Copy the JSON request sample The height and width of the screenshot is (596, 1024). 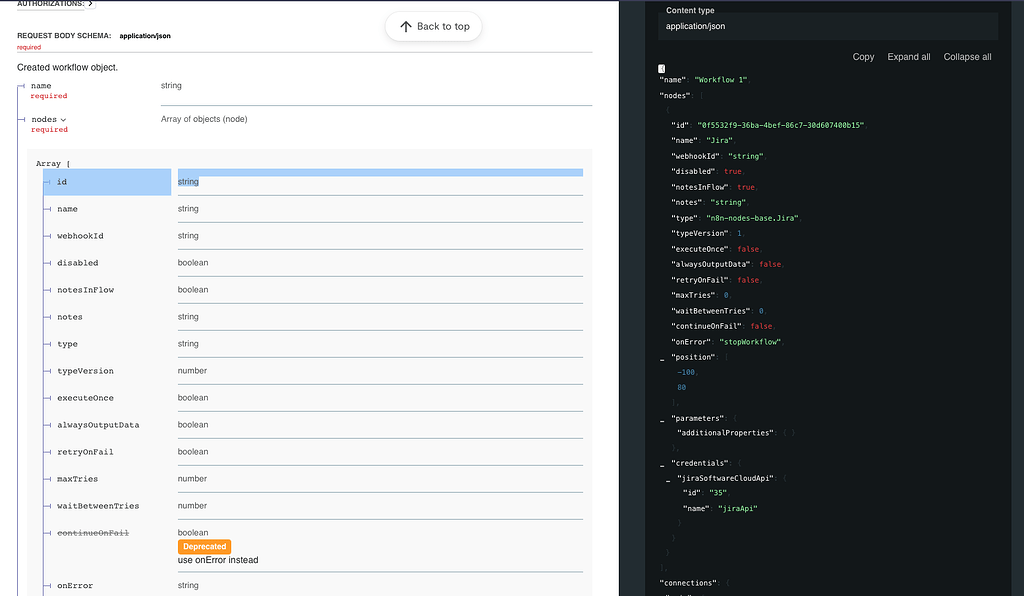(862, 57)
